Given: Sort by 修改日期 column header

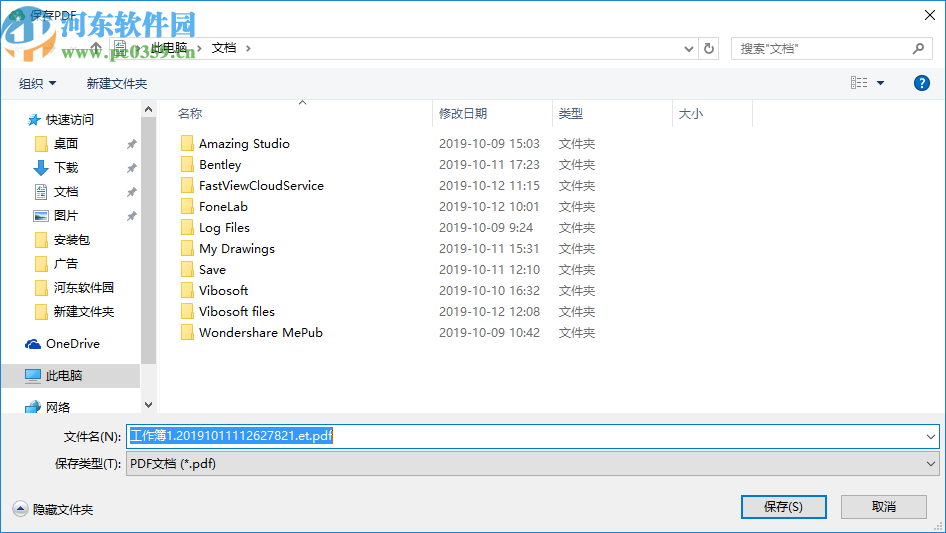Looking at the screenshot, I should point(463,113).
